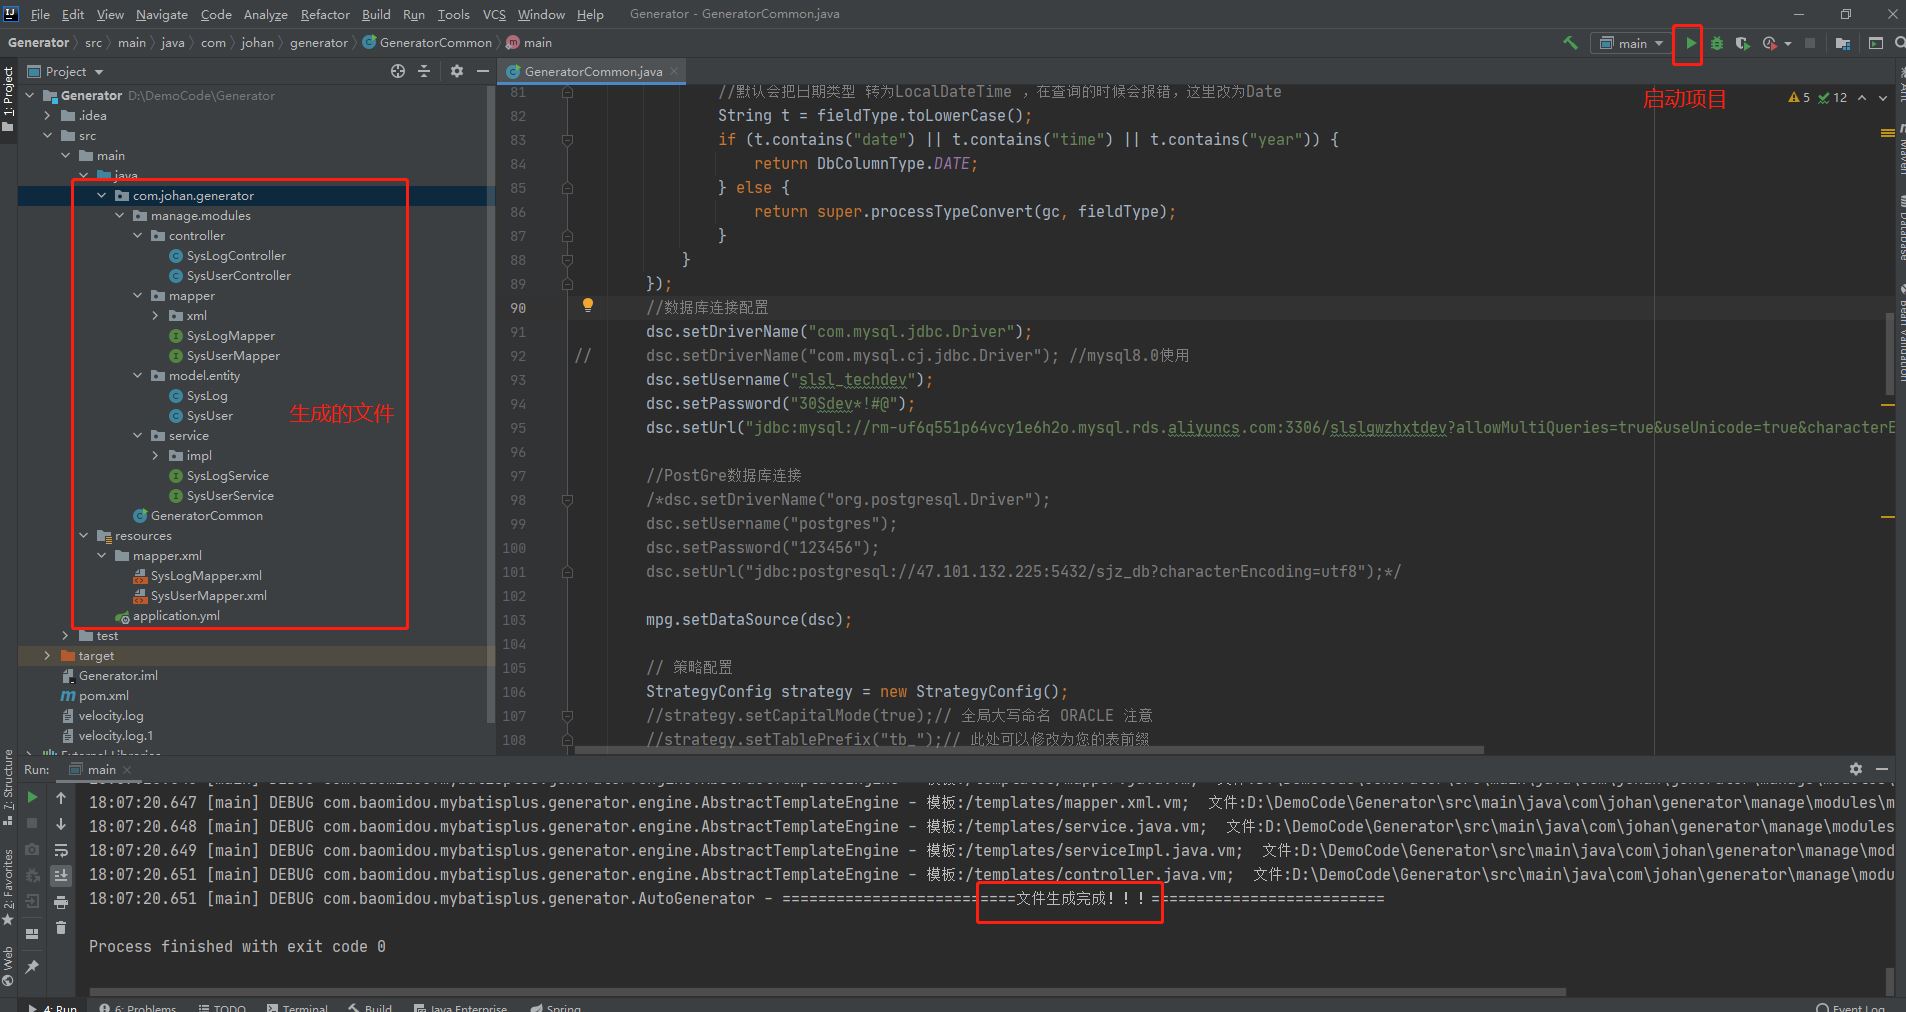Run with coverage using the shield icon

(1744, 43)
